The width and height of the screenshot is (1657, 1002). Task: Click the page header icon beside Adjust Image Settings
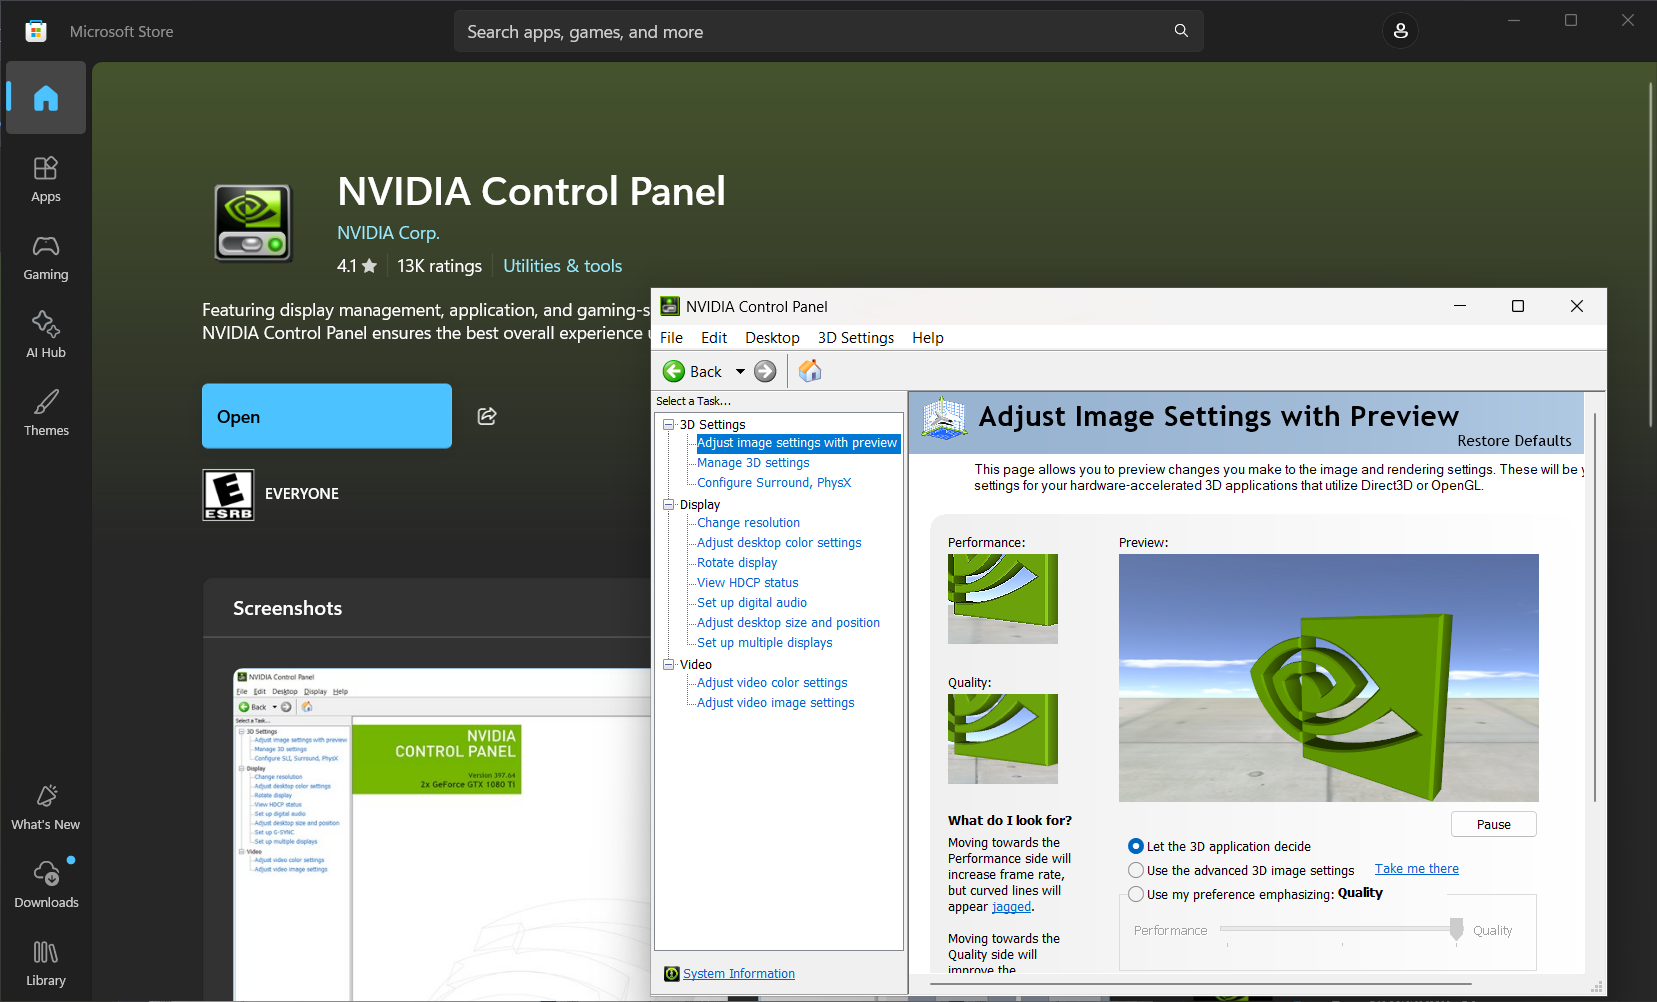[x=944, y=418]
